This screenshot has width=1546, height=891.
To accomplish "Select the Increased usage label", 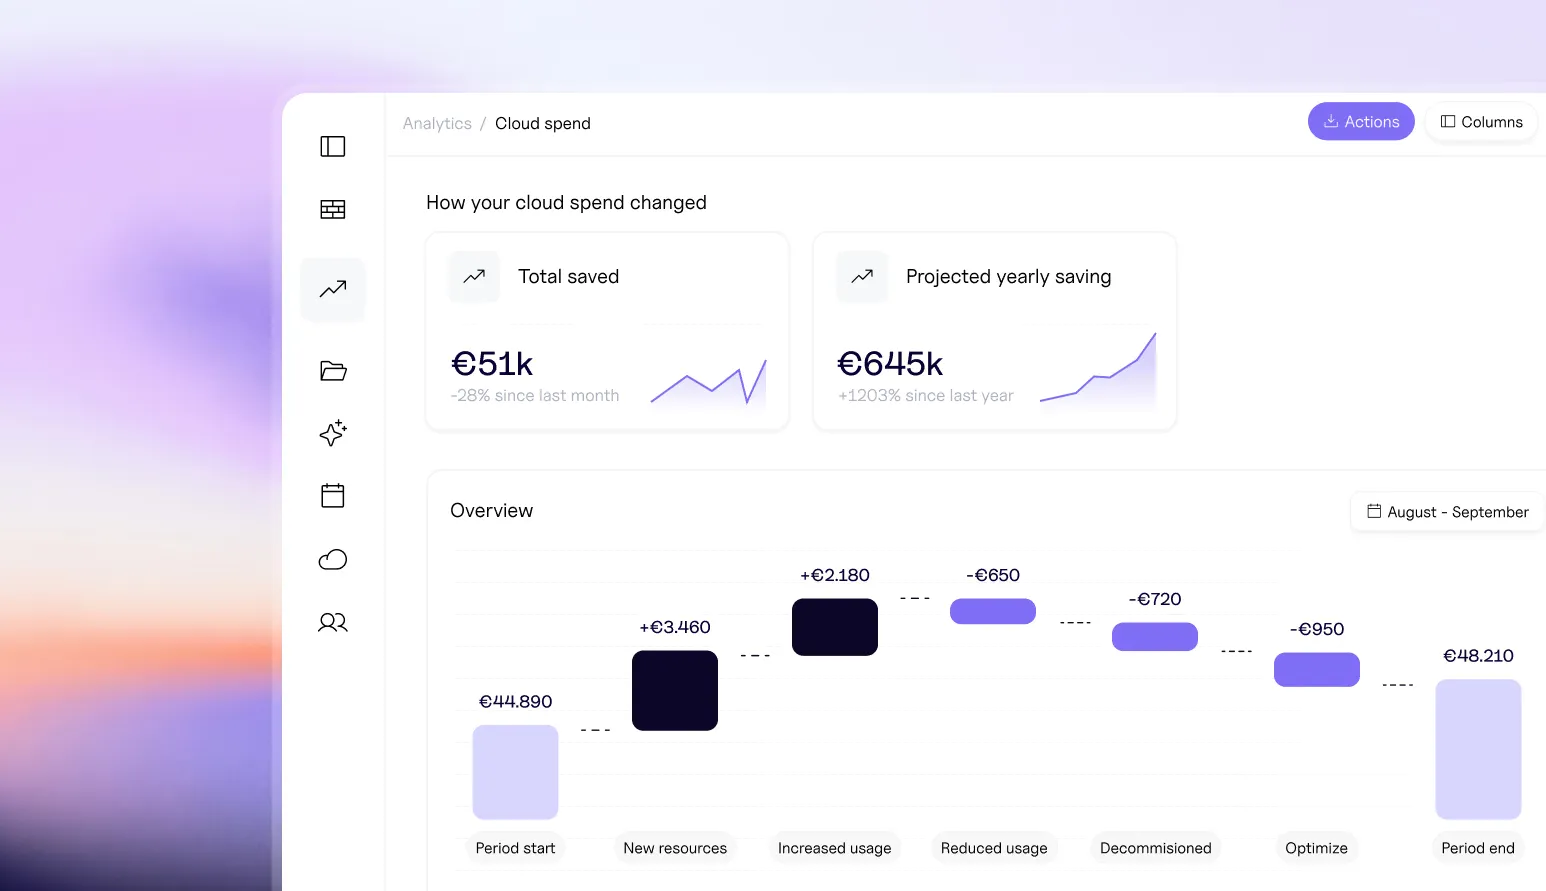I will click(835, 848).
